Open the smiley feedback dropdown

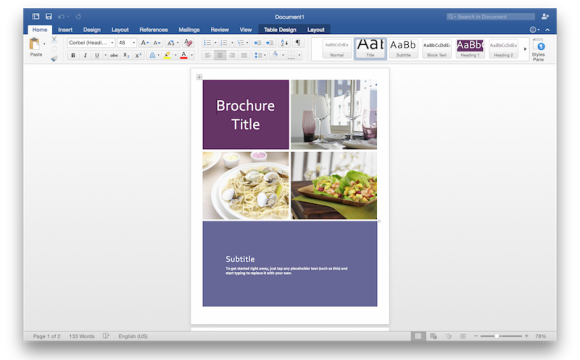535,30
